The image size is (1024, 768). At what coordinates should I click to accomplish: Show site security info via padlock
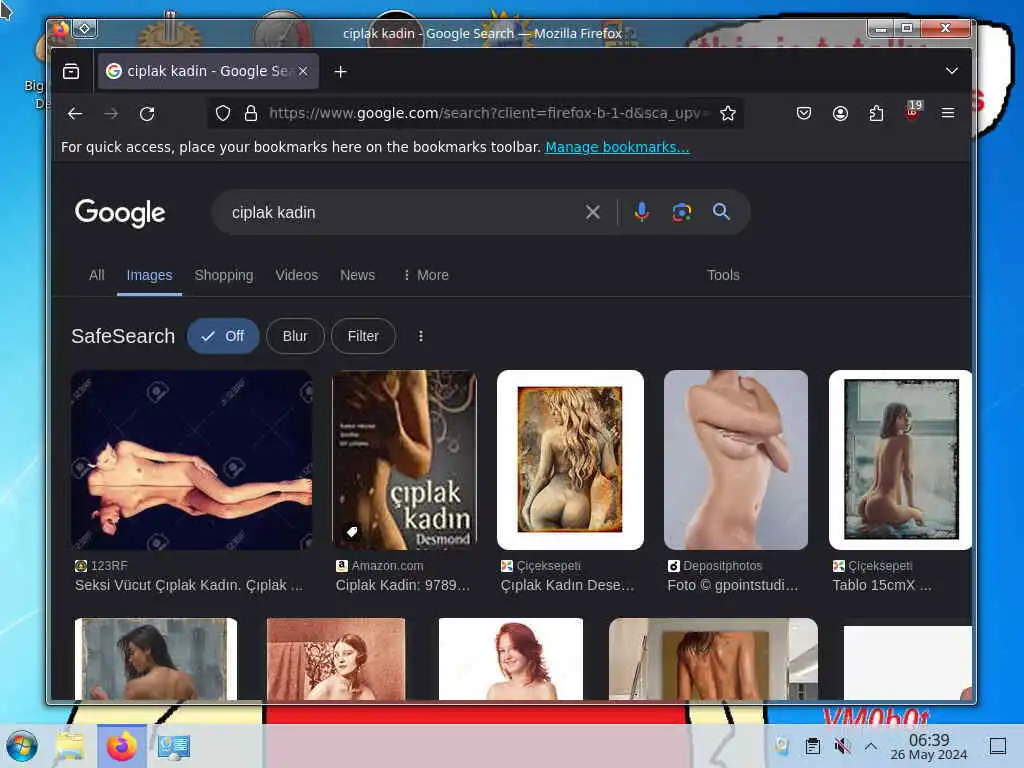point(251,114)
